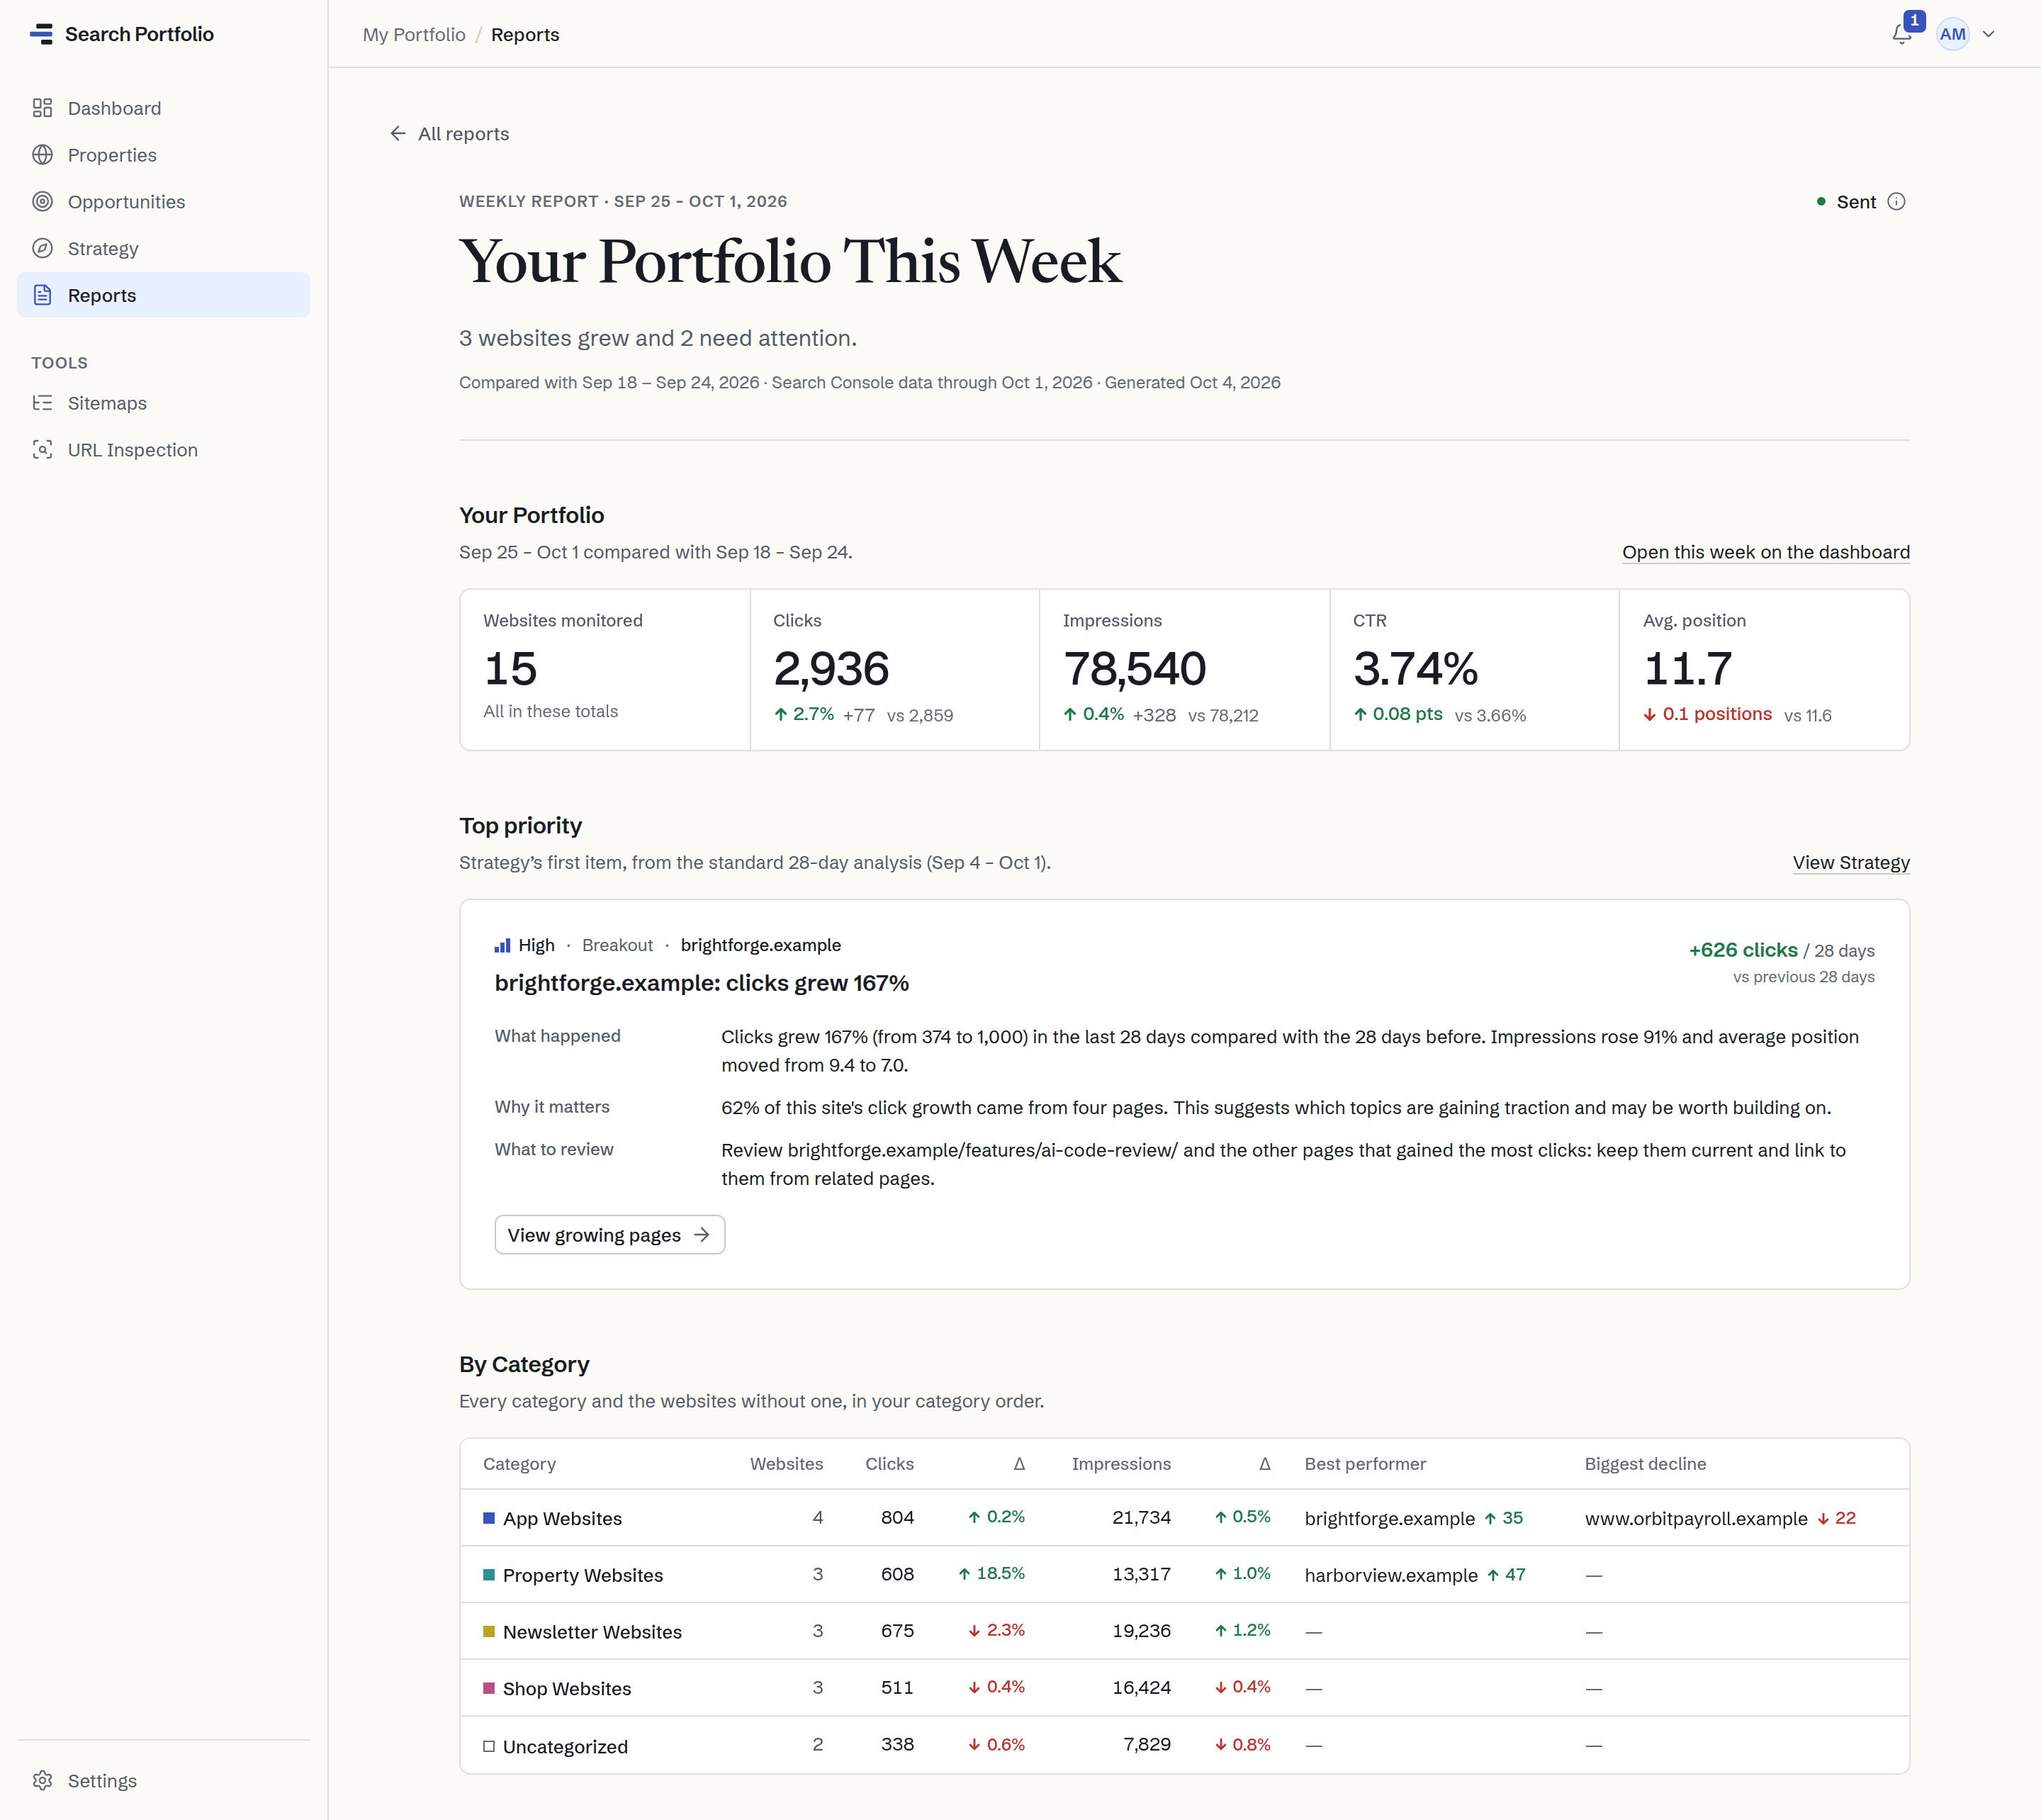
Task: Click the URL Inspection scan icon
Action: coord(42,450)
